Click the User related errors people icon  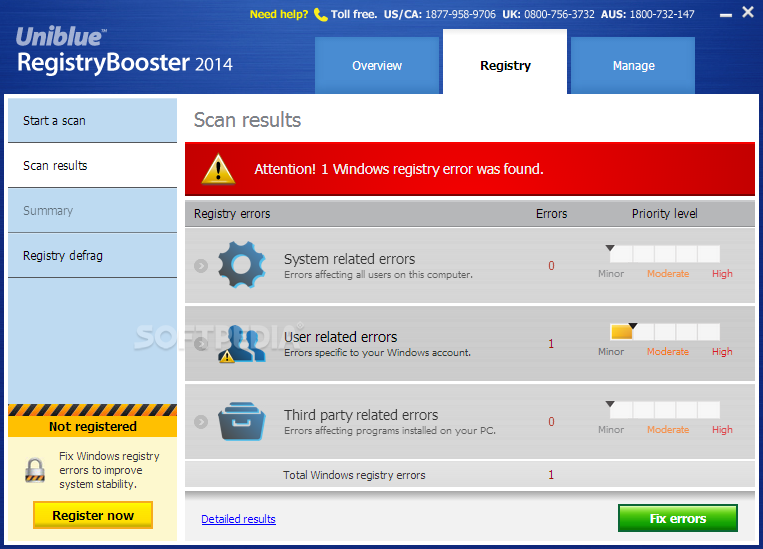(x=242, y=344)
